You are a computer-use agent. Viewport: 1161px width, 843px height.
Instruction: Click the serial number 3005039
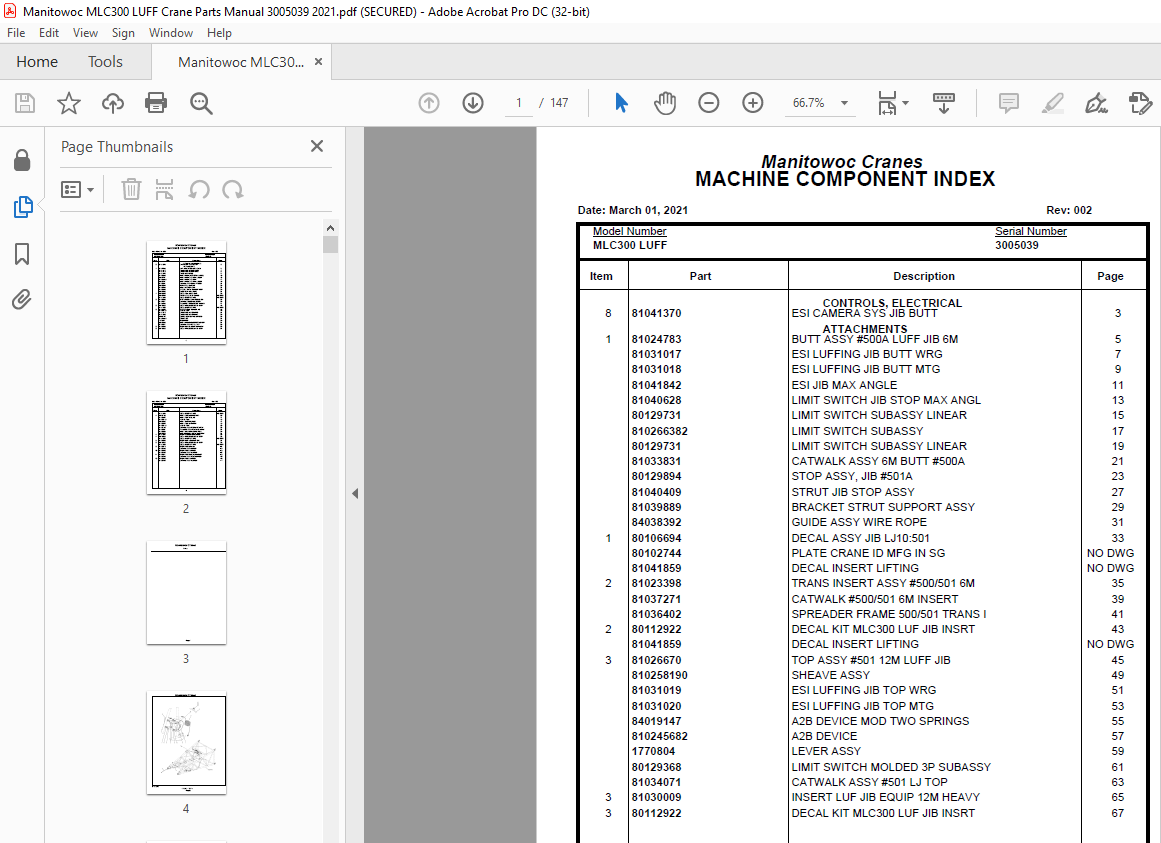(1017, 246)
